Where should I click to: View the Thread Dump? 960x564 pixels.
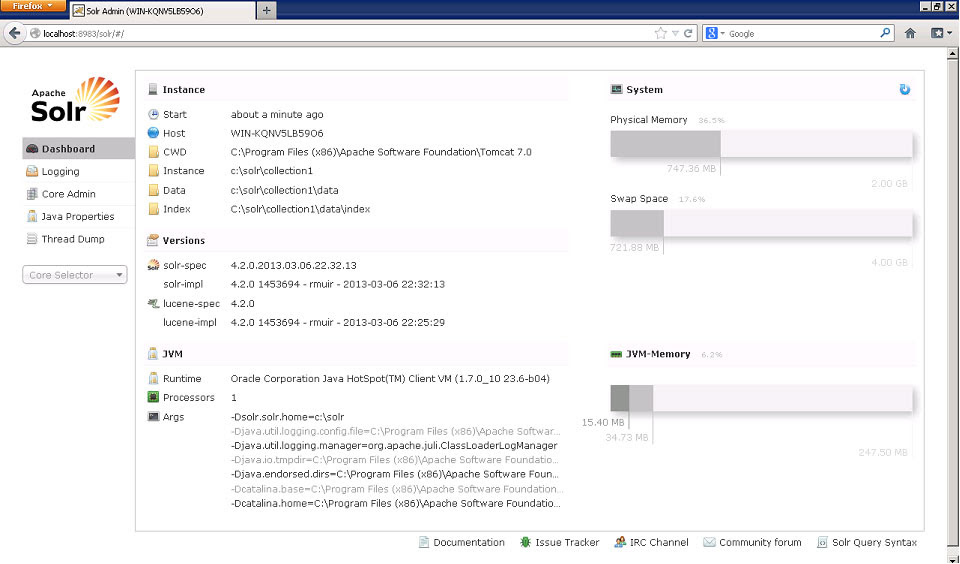[x=78, y=239]
